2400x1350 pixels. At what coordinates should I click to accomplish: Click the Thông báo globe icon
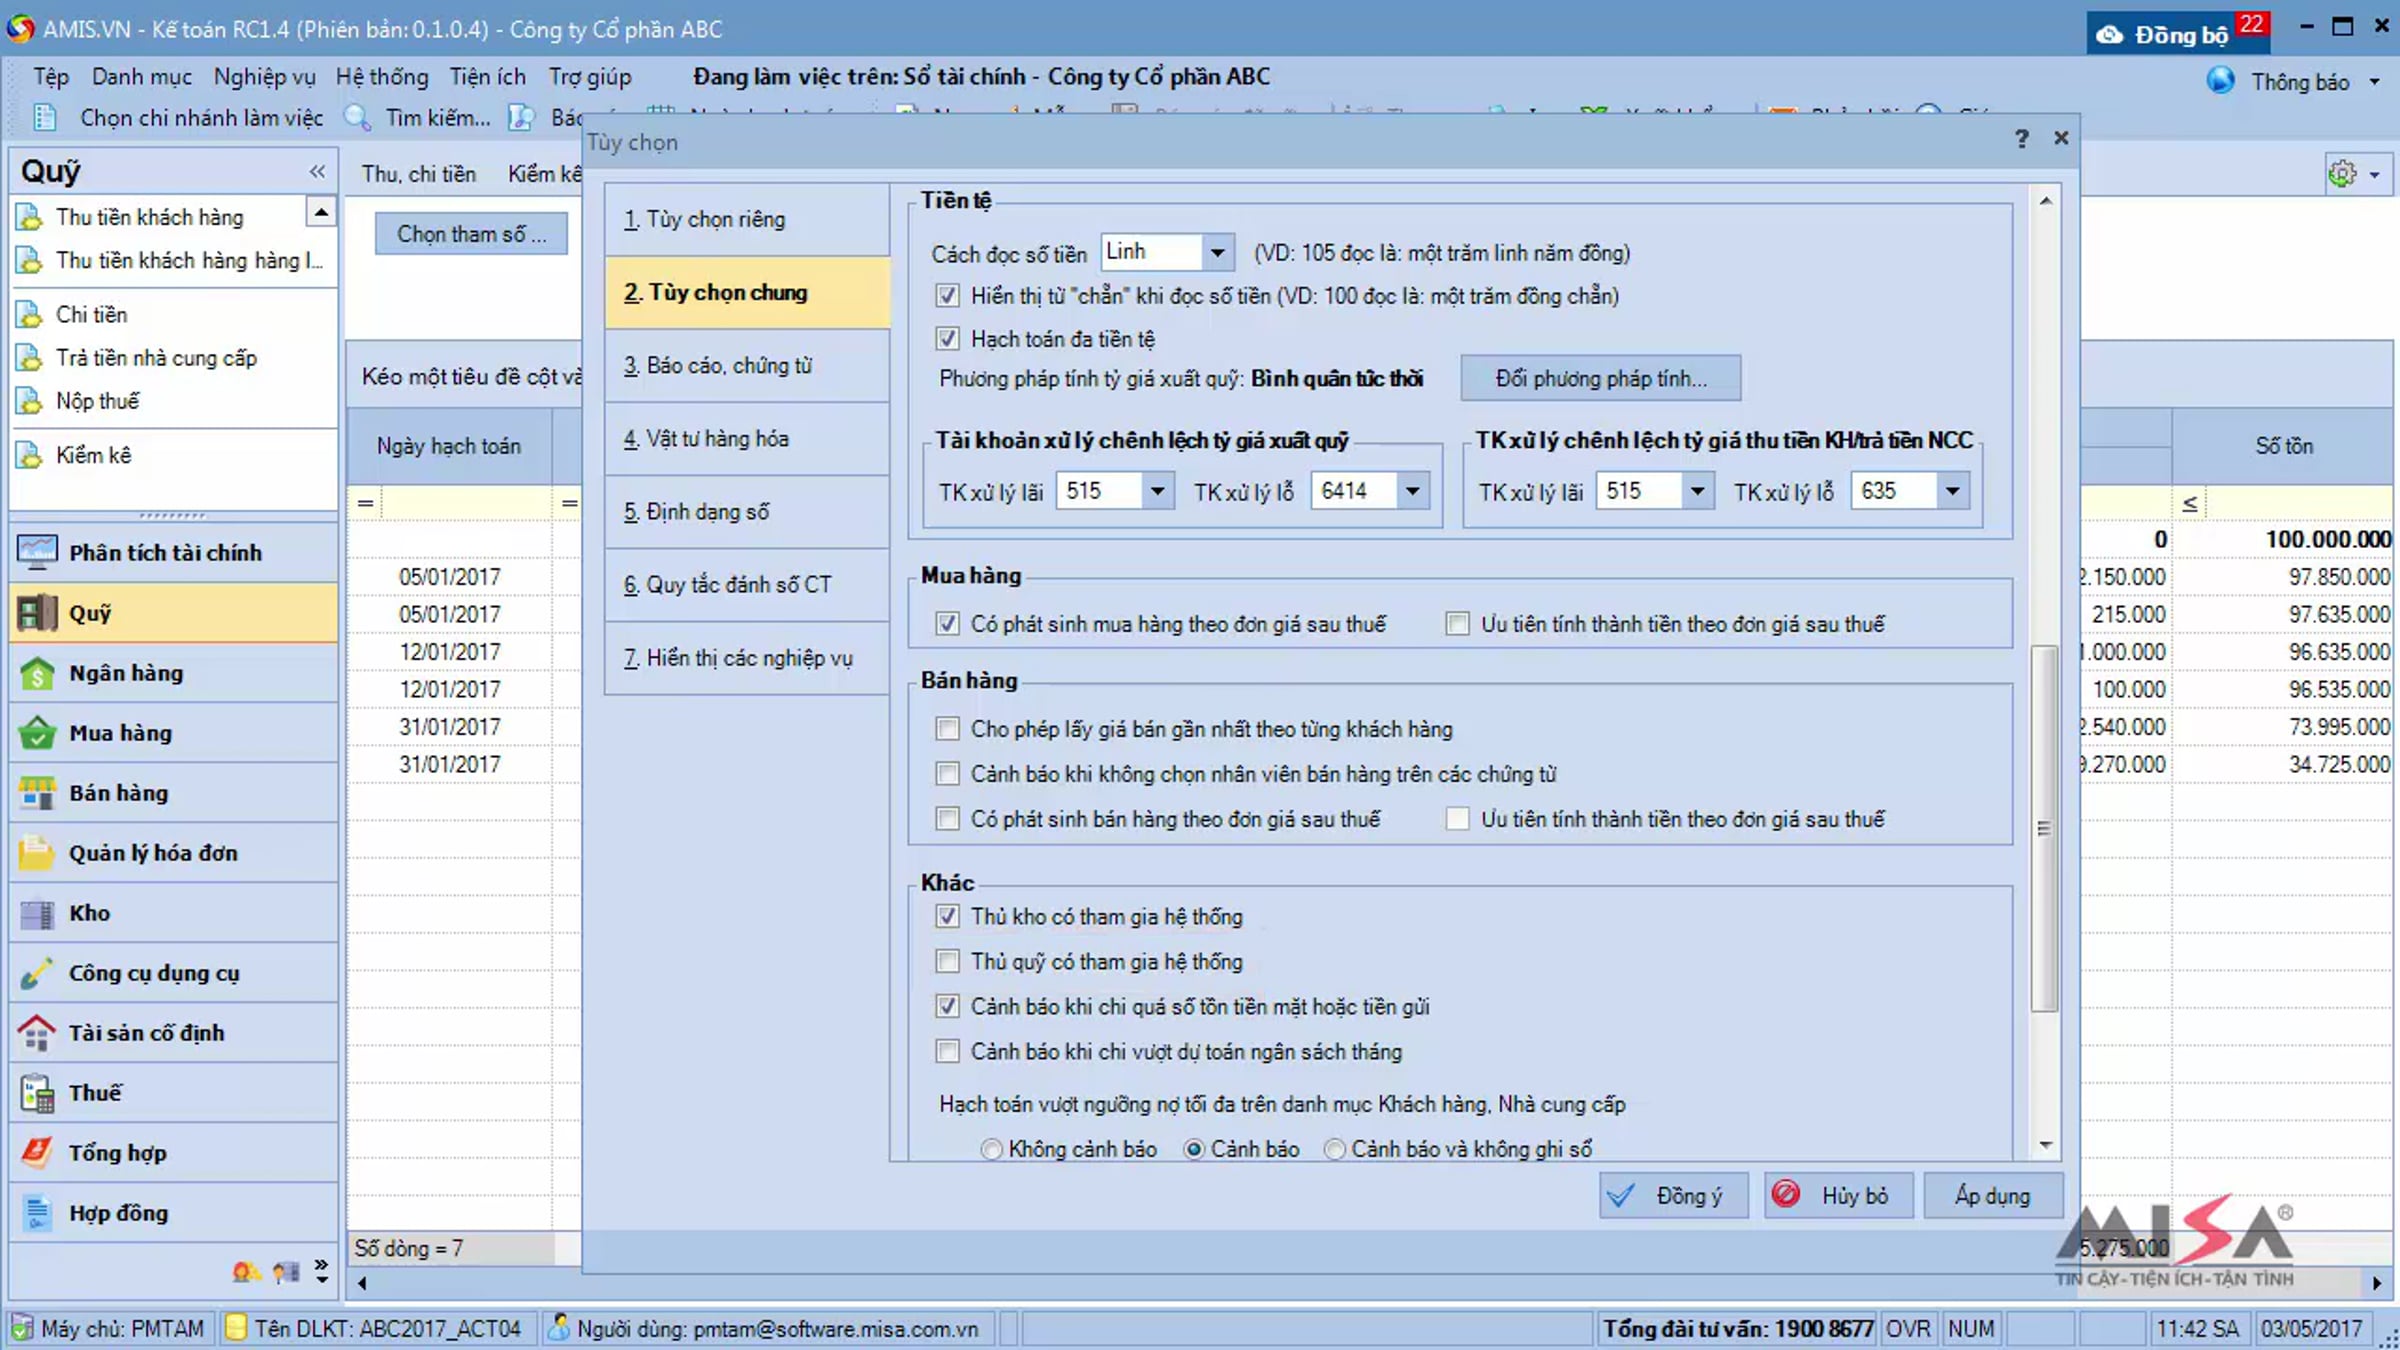coord(2220,81)
